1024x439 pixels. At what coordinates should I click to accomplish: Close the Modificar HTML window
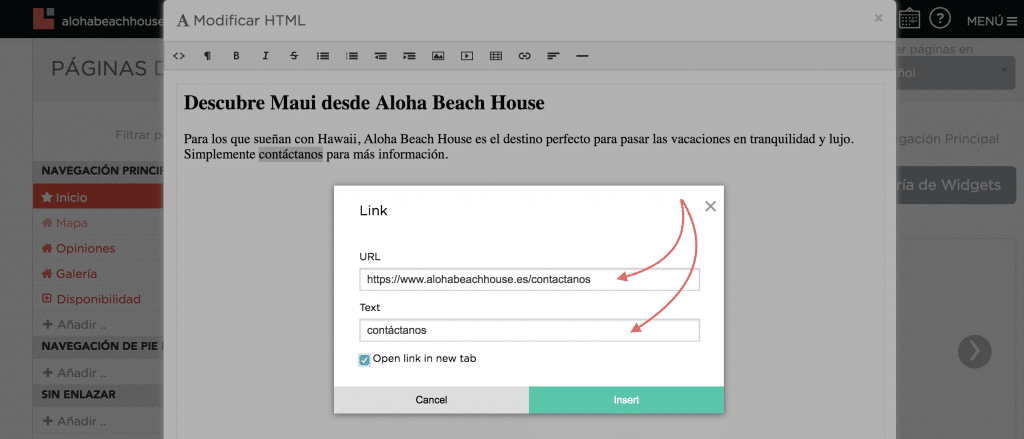click(x=878, y=18)
